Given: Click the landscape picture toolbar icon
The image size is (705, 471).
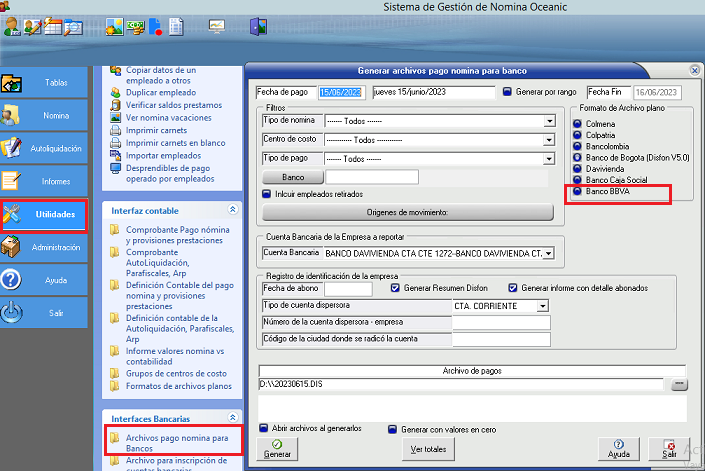Looking at the screenshot, I should coord(113,27).
